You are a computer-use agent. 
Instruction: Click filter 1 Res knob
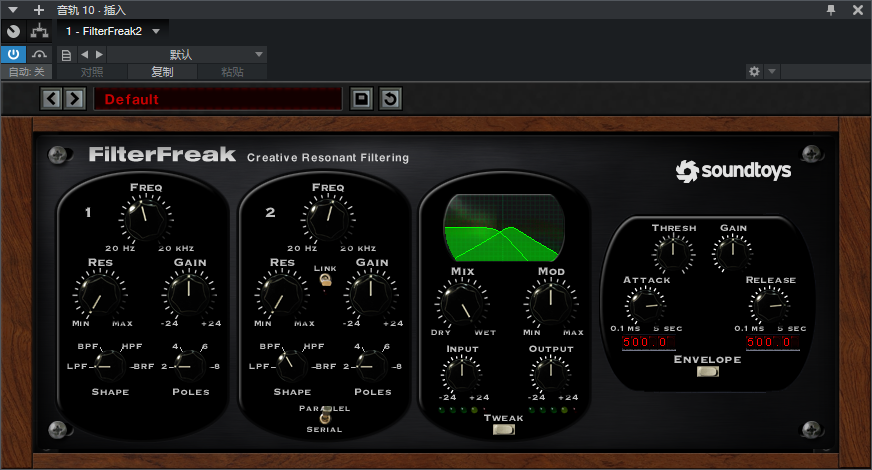click(100, 295)
